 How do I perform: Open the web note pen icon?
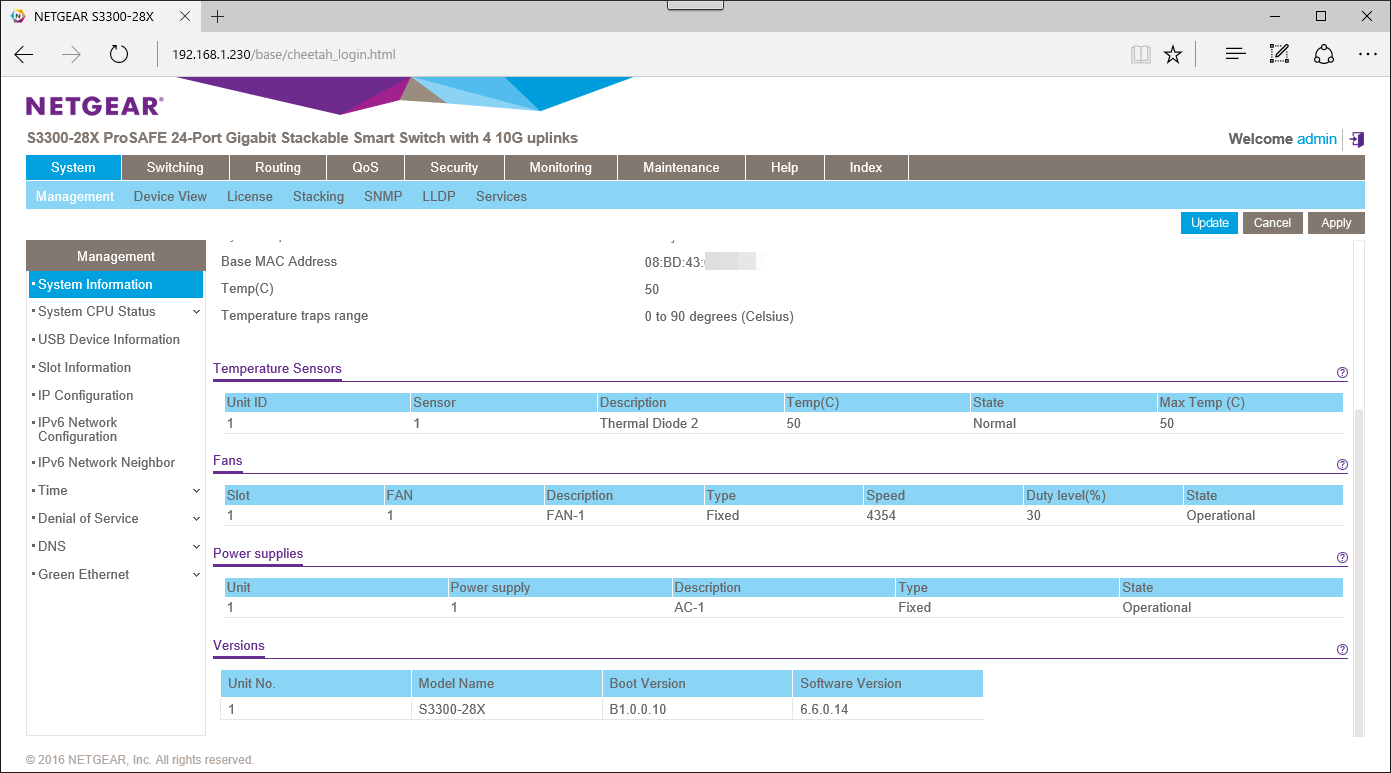pyautogui.click(x=1279, y=54)
